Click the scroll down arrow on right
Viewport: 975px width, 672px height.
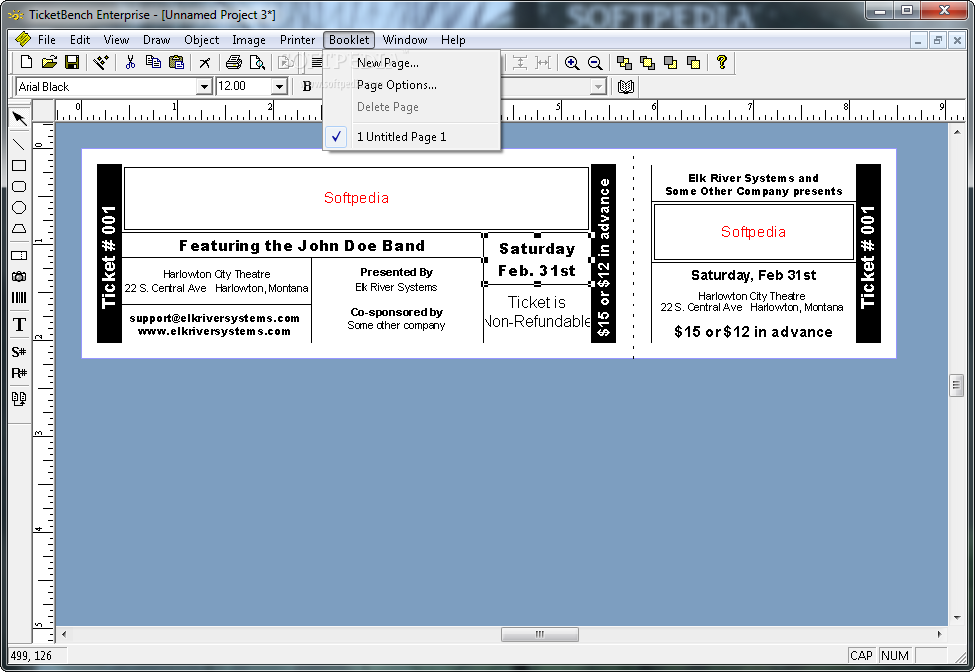click(956, 618)
